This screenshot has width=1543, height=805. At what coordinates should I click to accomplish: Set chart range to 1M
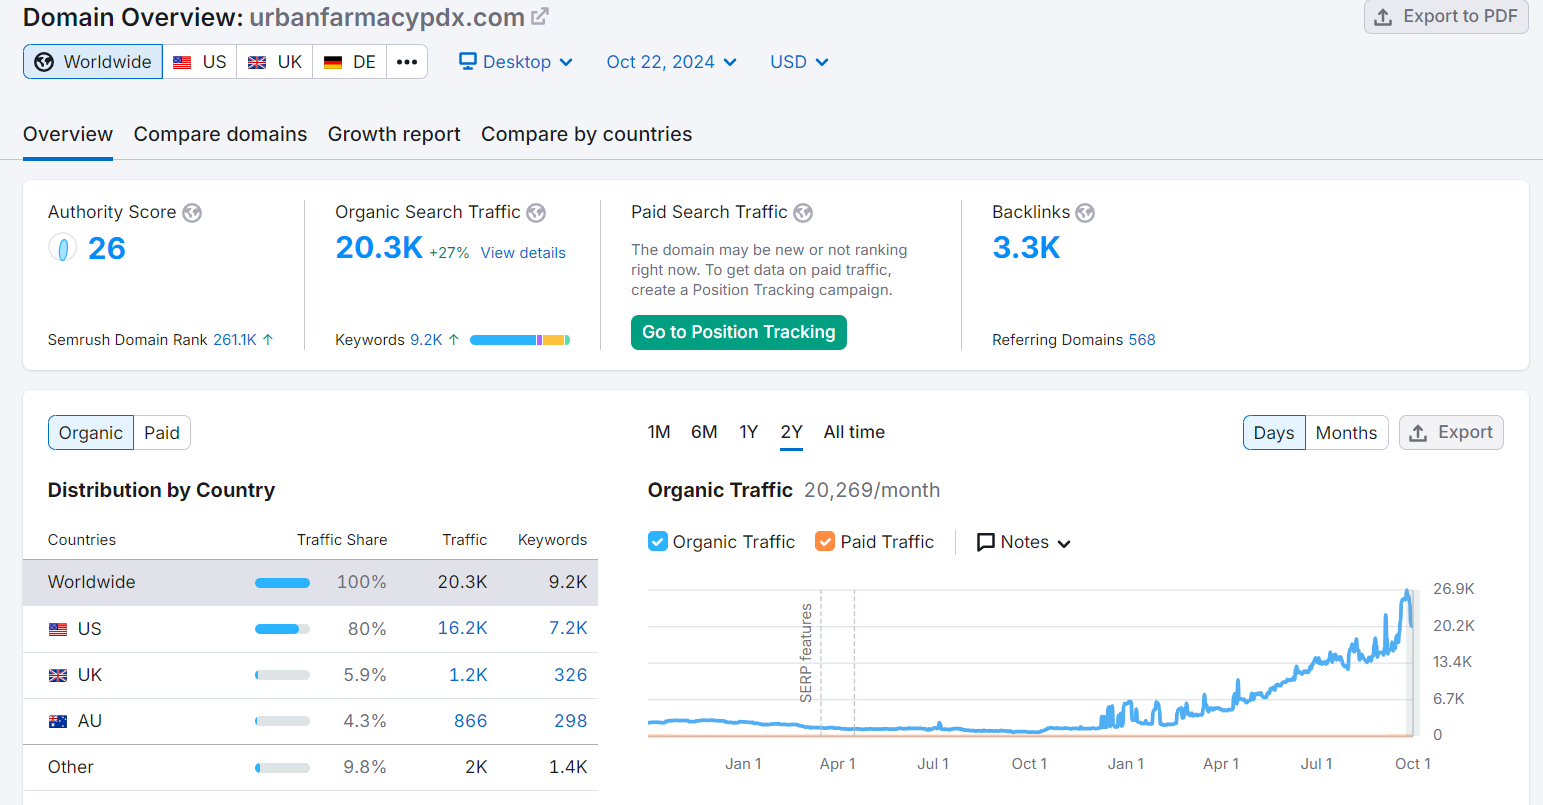pos(659,432)
